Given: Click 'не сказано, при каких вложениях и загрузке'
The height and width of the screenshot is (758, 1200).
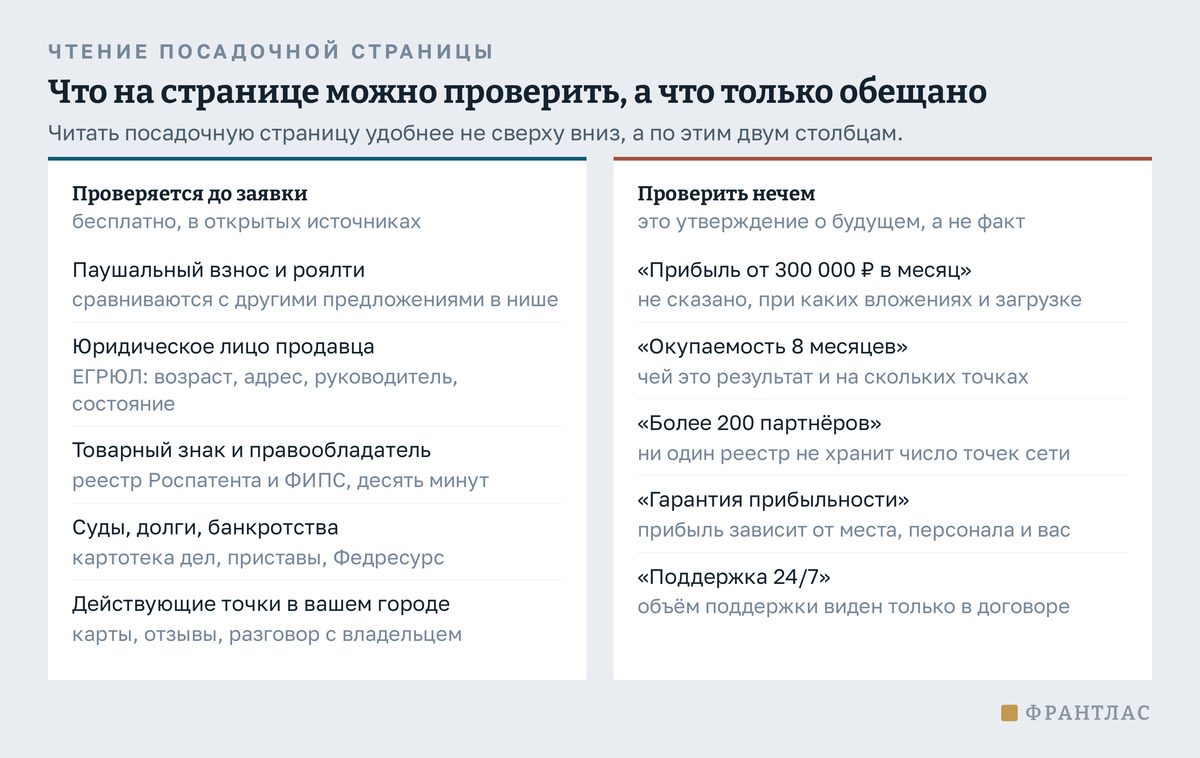Looking at the screenshot, I should click(859, 299).
